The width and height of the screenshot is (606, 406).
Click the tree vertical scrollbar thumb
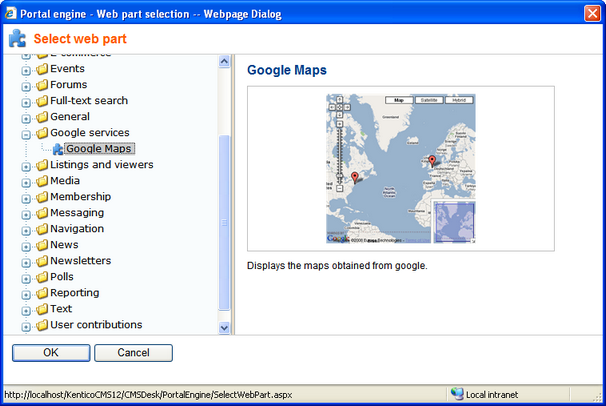[224, 223]
